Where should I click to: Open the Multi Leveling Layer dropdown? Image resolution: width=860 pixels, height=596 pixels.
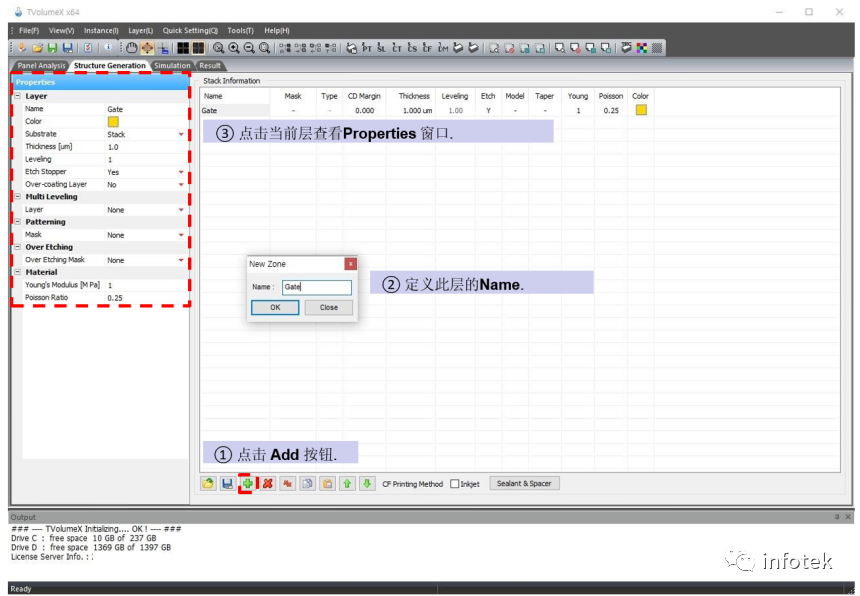(181, 210)
